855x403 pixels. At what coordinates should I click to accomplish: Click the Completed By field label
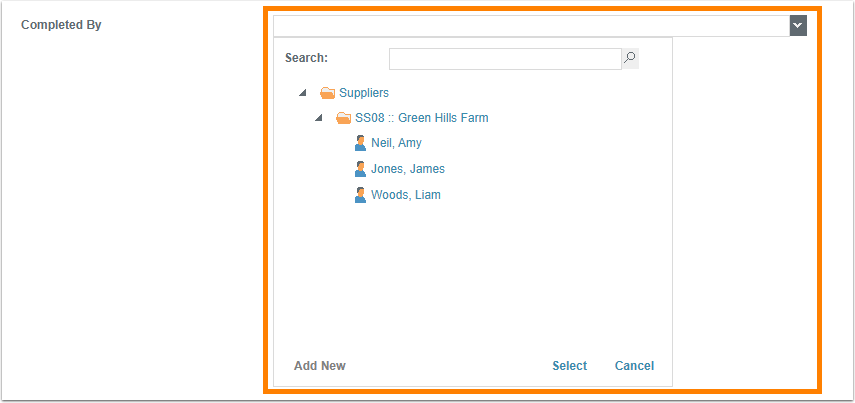pyautogui.click(x=62, y=25)
